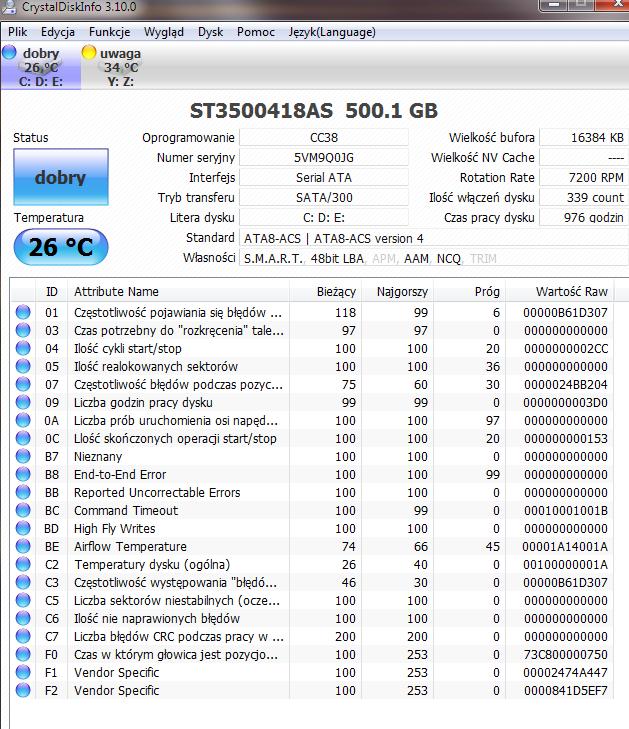Click the 26 °C temperature indicator

61,247
